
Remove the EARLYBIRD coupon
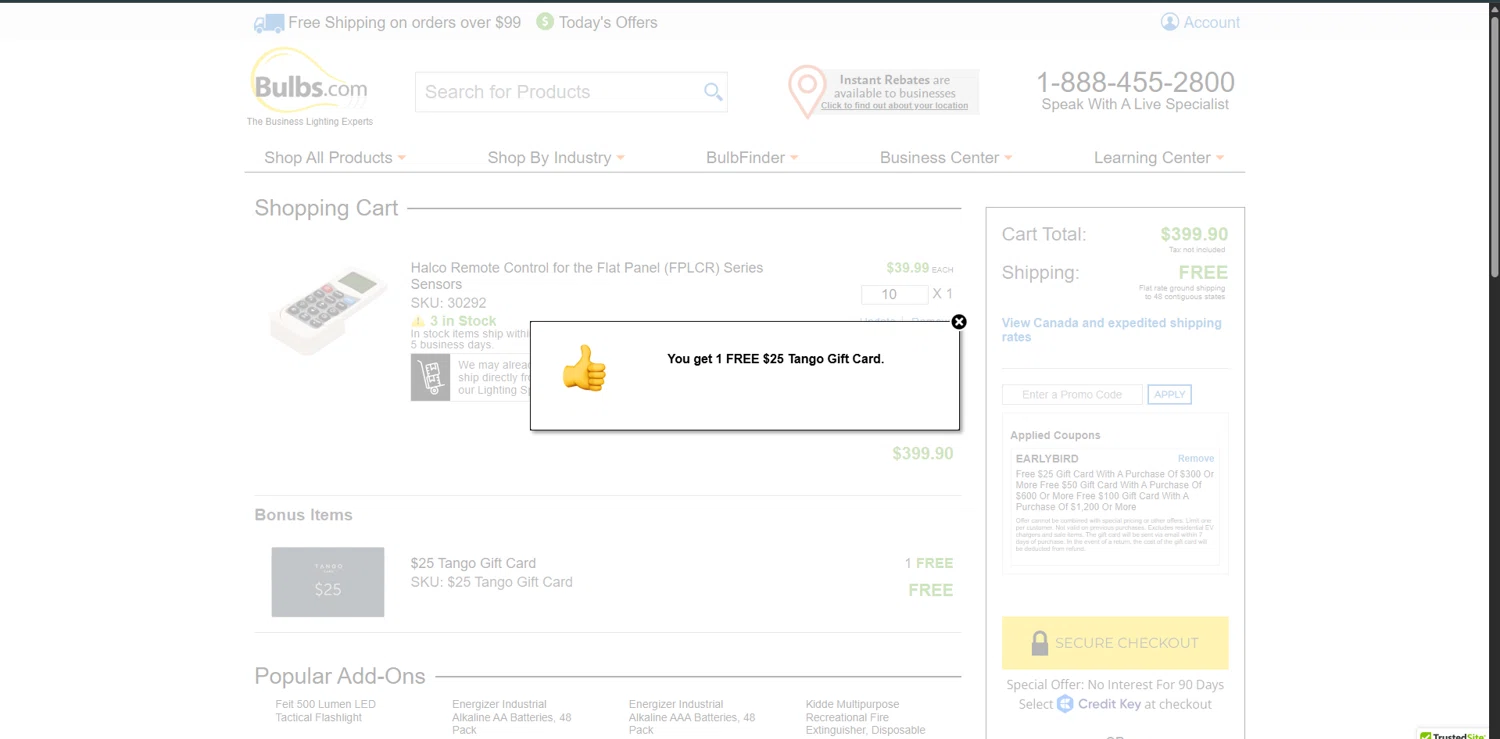point(1195,458)
